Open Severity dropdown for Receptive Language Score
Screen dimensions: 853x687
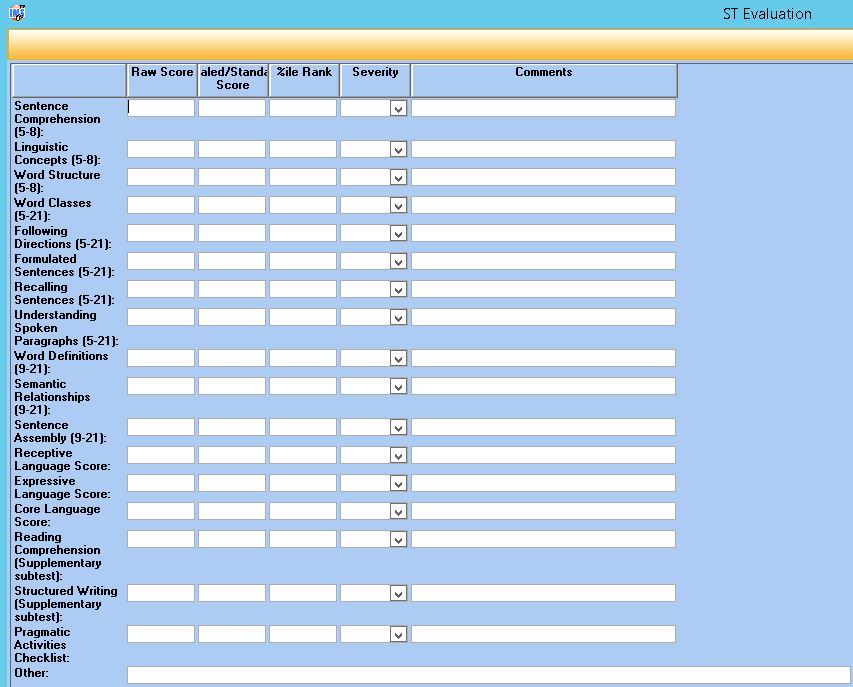coord(398,455)
